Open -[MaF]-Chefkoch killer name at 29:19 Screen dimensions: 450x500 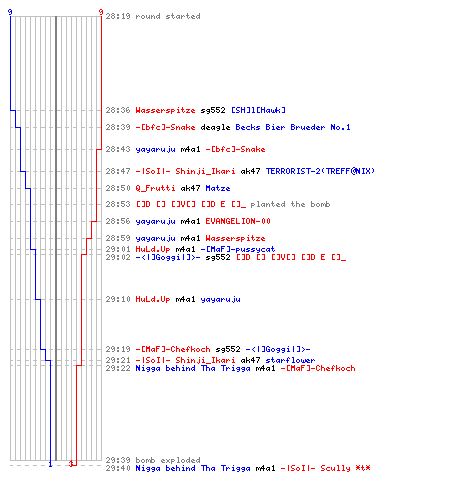tap(173, 349)
